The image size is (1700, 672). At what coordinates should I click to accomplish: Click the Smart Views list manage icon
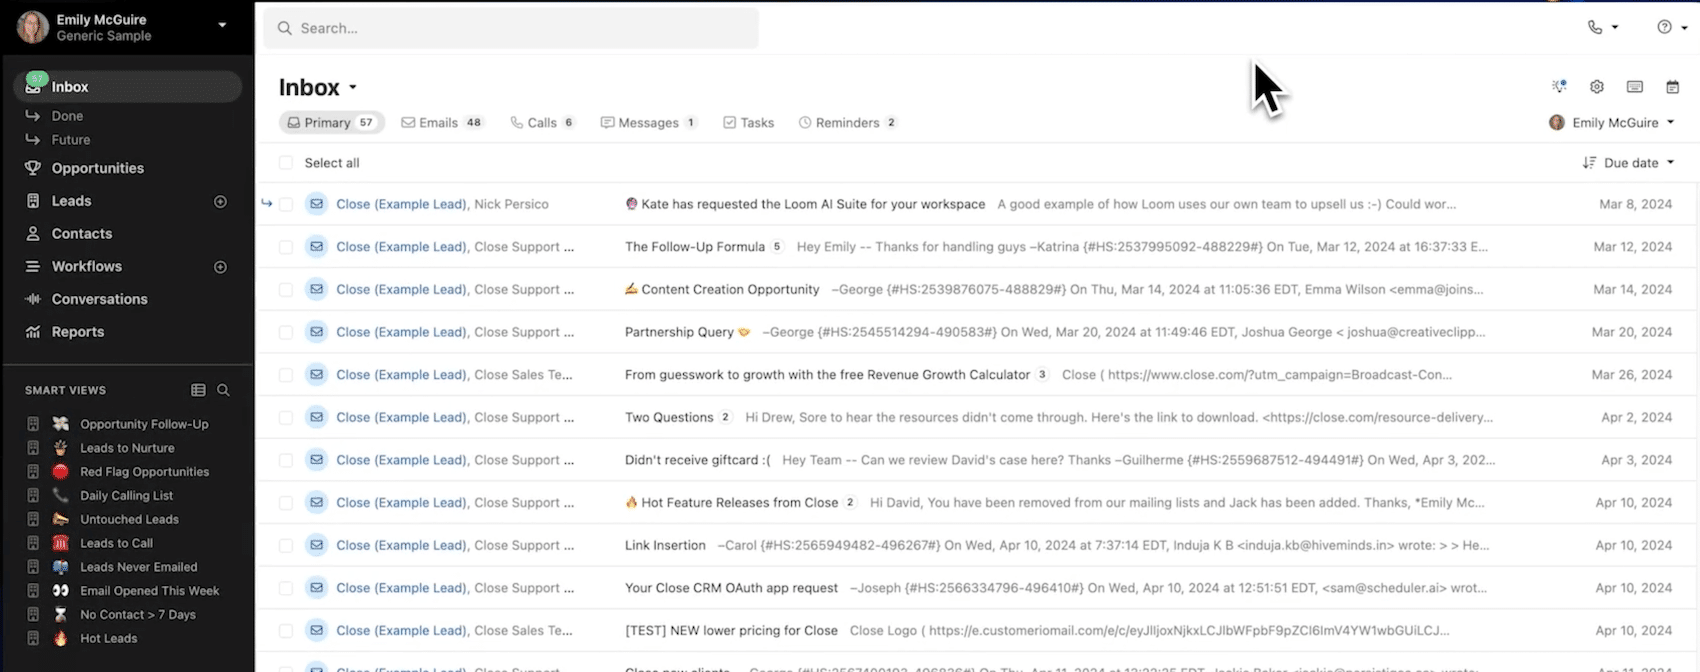[x=198, y=390]
